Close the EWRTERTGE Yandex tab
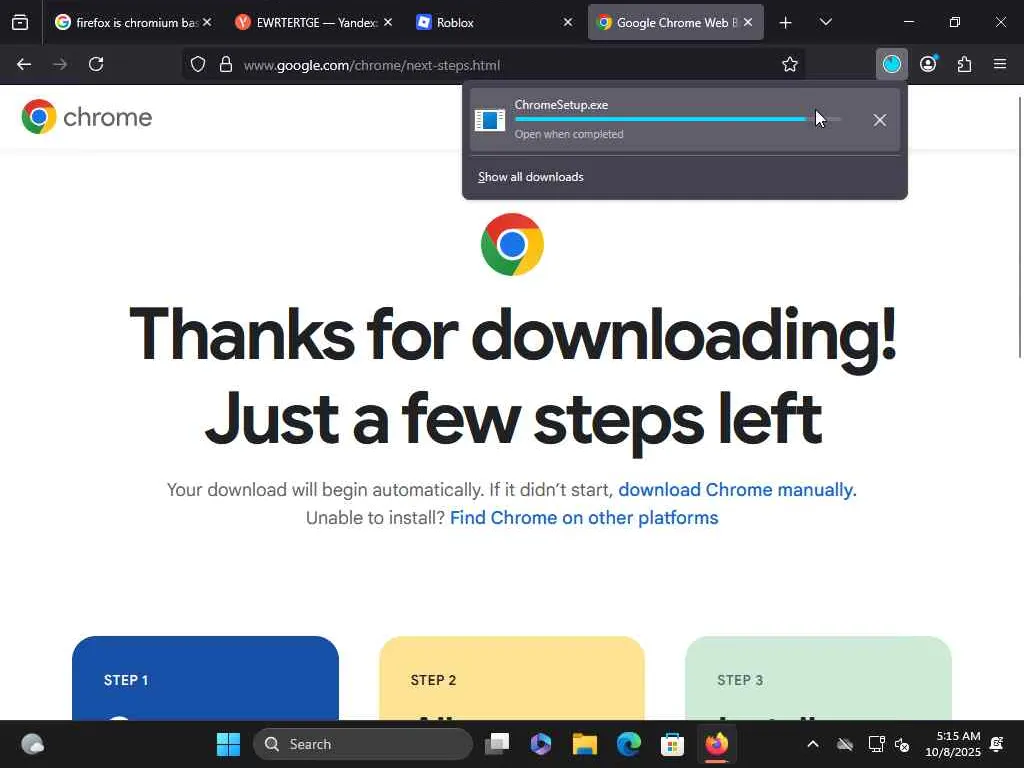The image size is (1024, 768). [388, 22]
